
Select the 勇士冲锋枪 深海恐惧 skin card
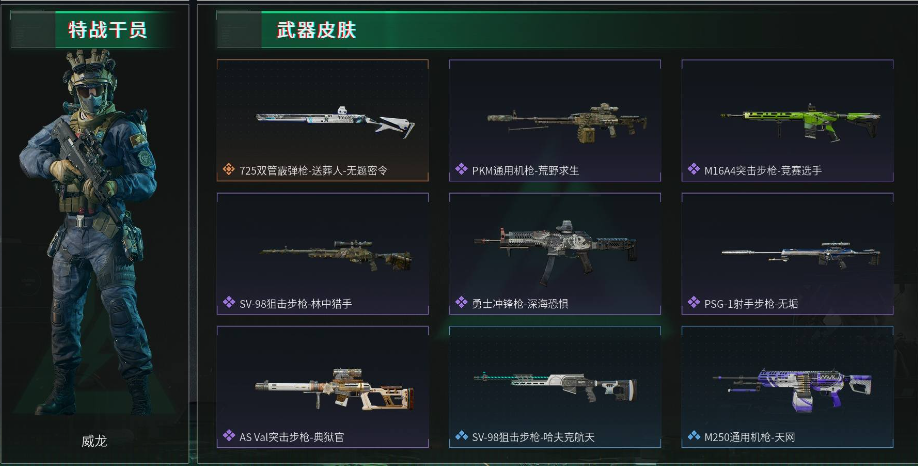click(x=555, y=253)
